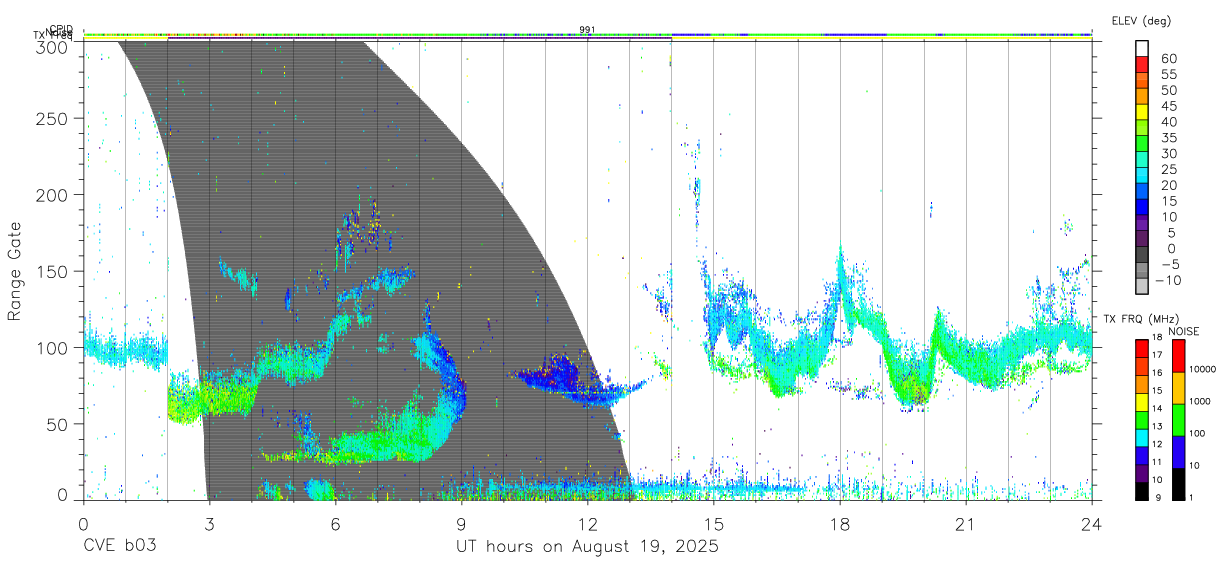Click the Range Gate '150' tick label
The image size is (1228, 567).
click(x=54, y=271)
